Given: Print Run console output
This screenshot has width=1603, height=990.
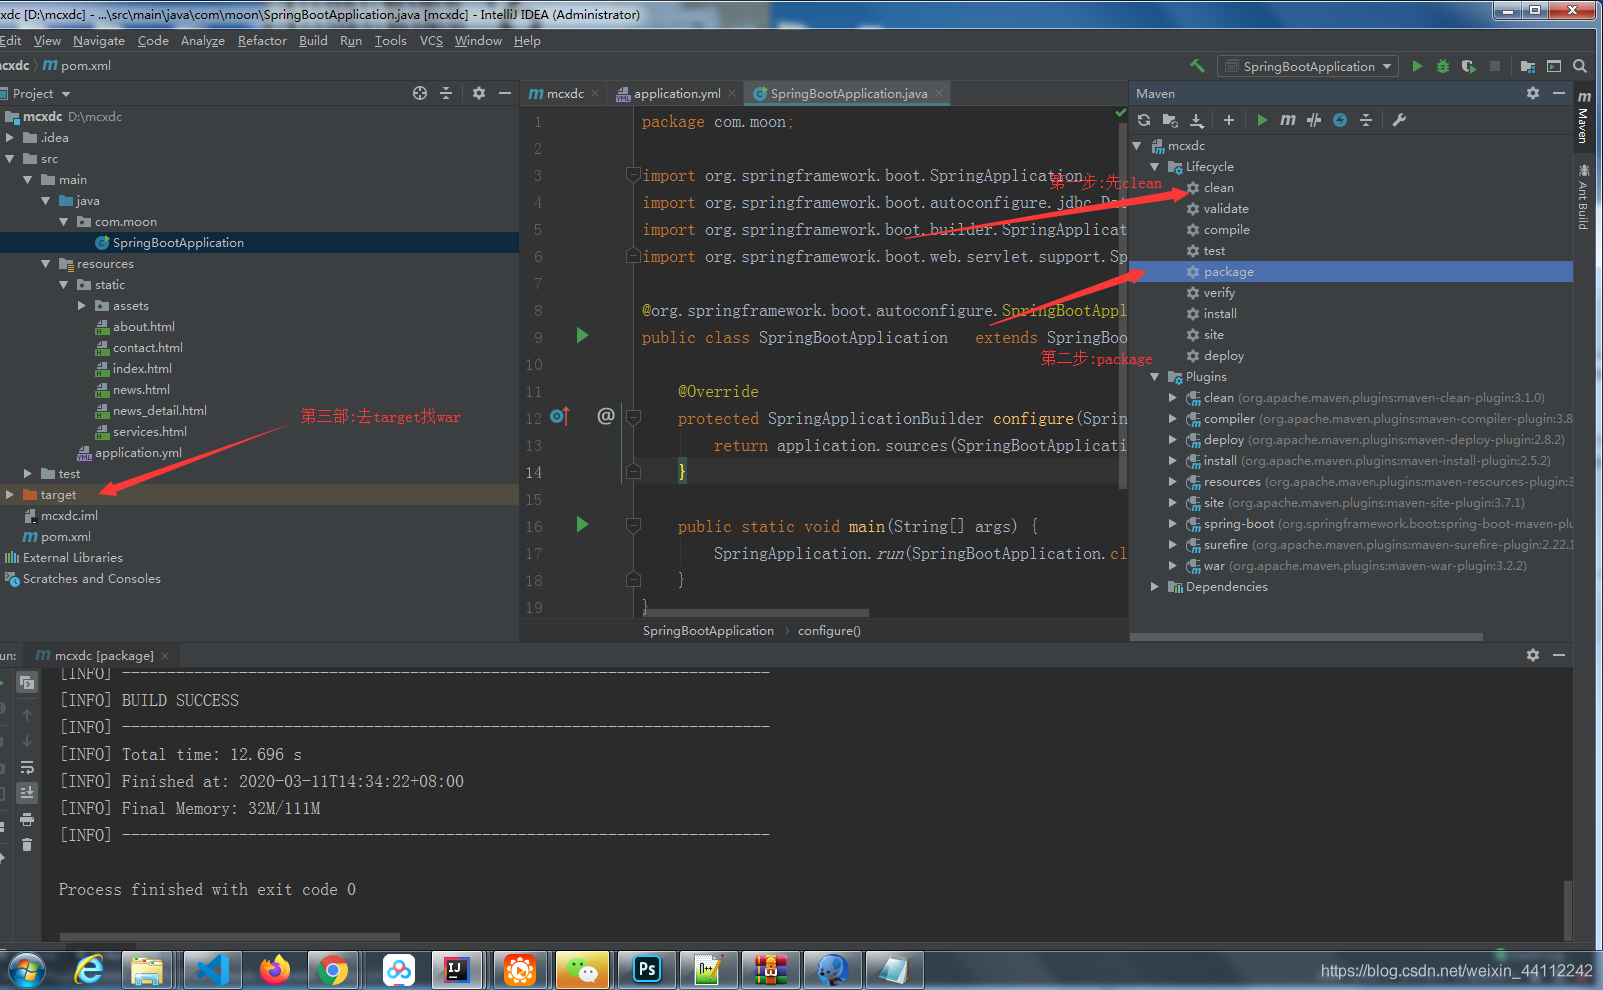Looking at the screenshot, I should 27,819.
